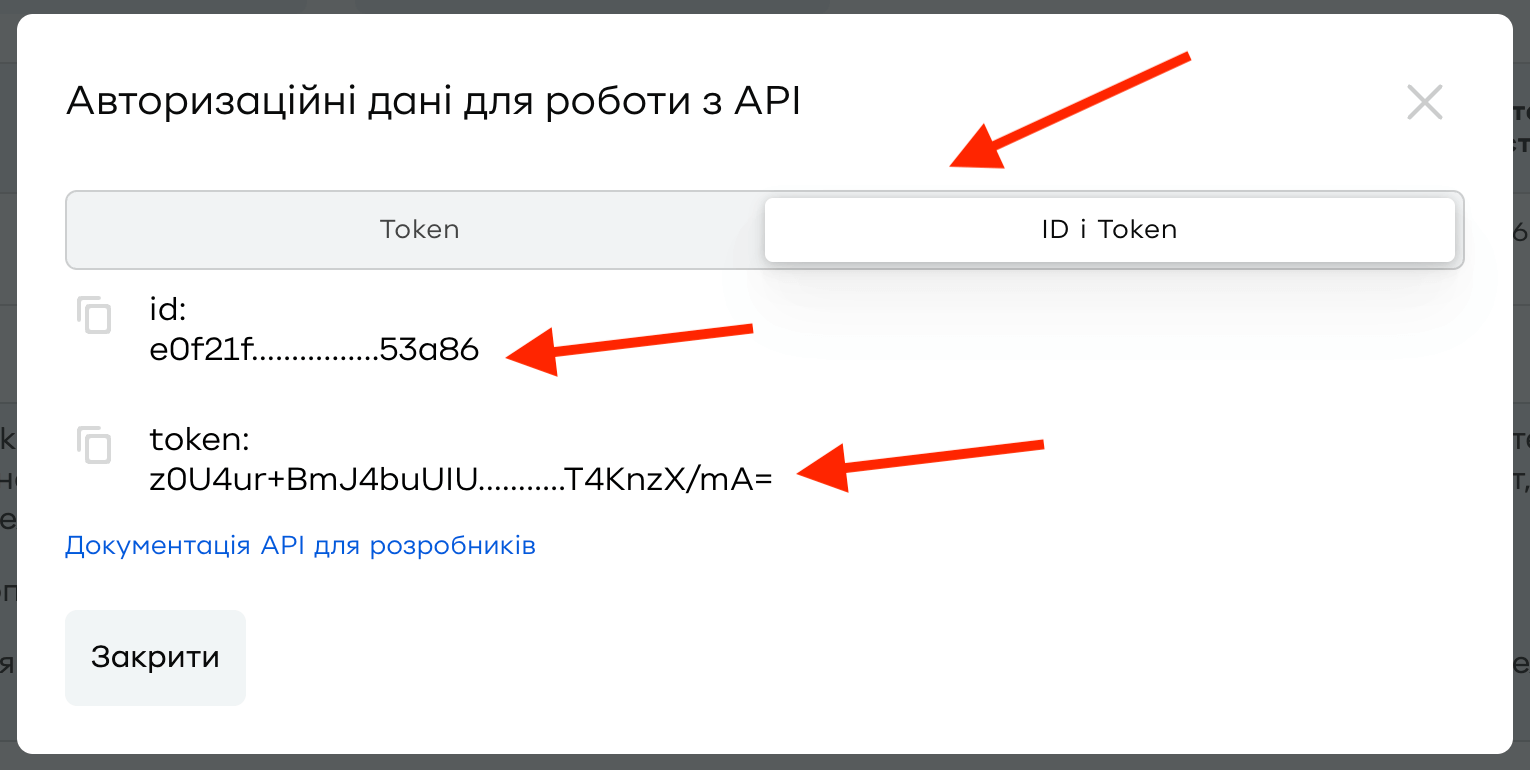Select the id value e0f21f...53a86

(314, 350)
